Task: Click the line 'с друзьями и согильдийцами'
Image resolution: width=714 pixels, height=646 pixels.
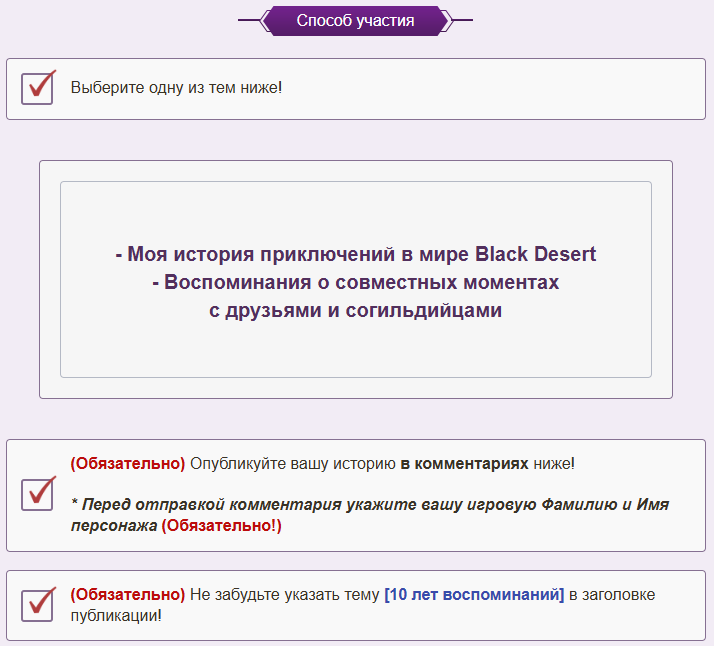Action: click(356, 310)
